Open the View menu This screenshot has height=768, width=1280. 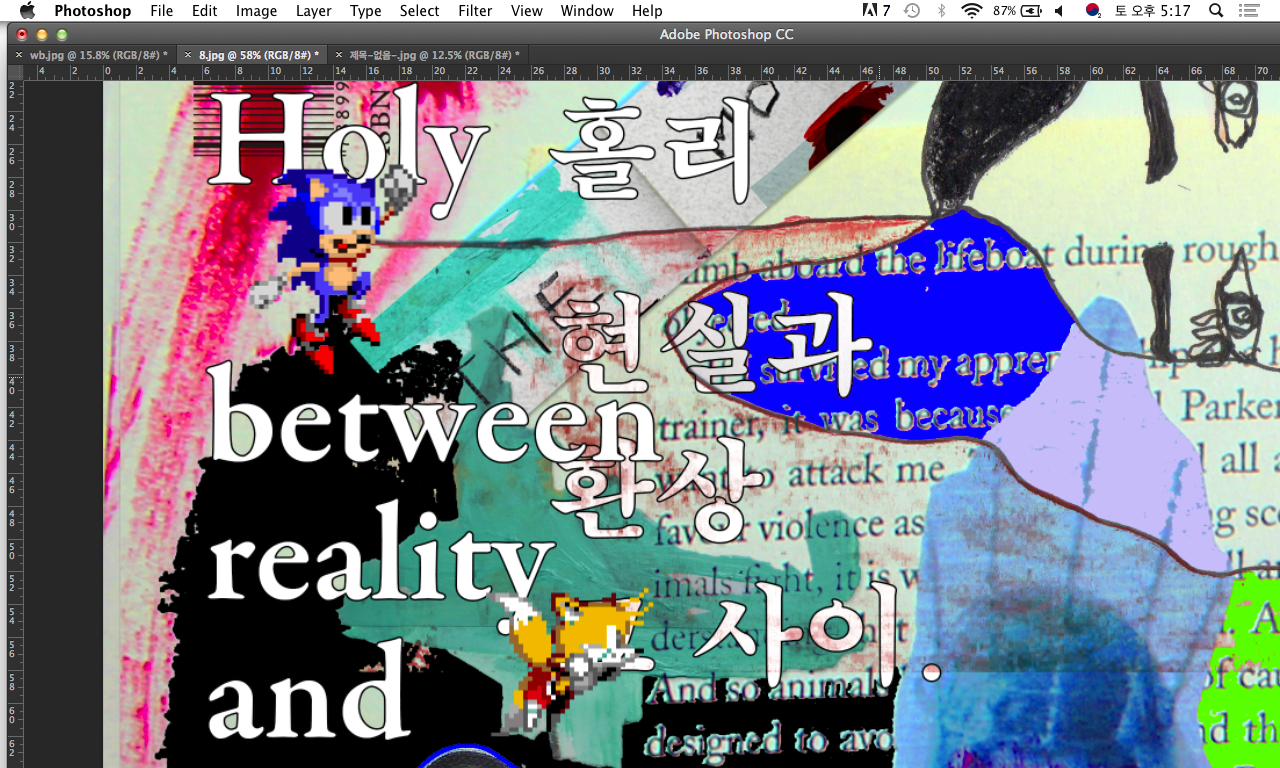(526, 11)
